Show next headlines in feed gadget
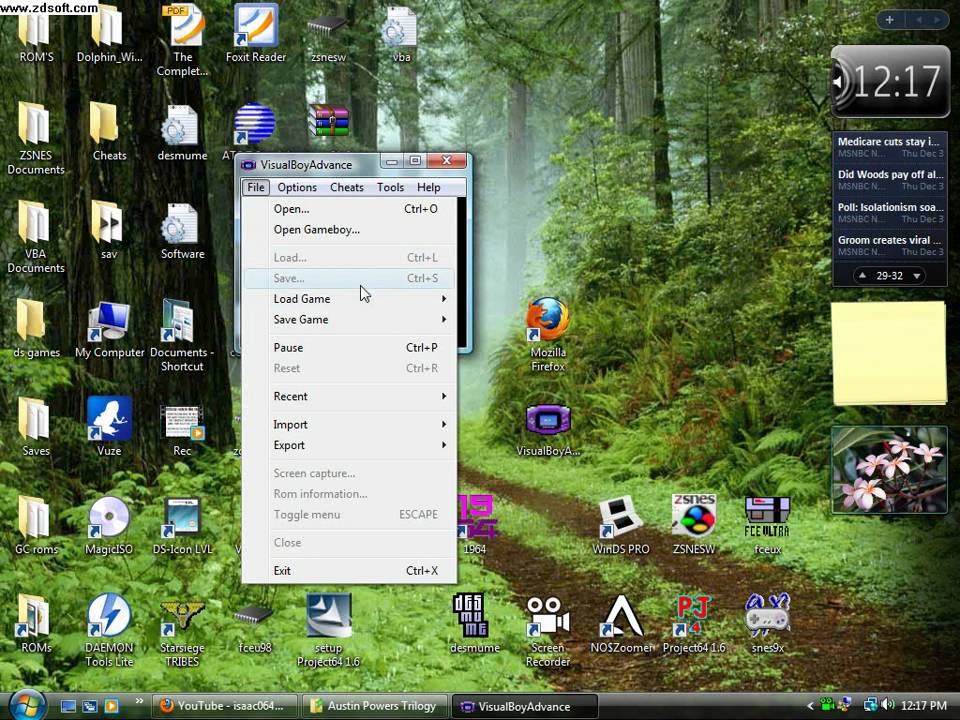 tap(917, 276)
